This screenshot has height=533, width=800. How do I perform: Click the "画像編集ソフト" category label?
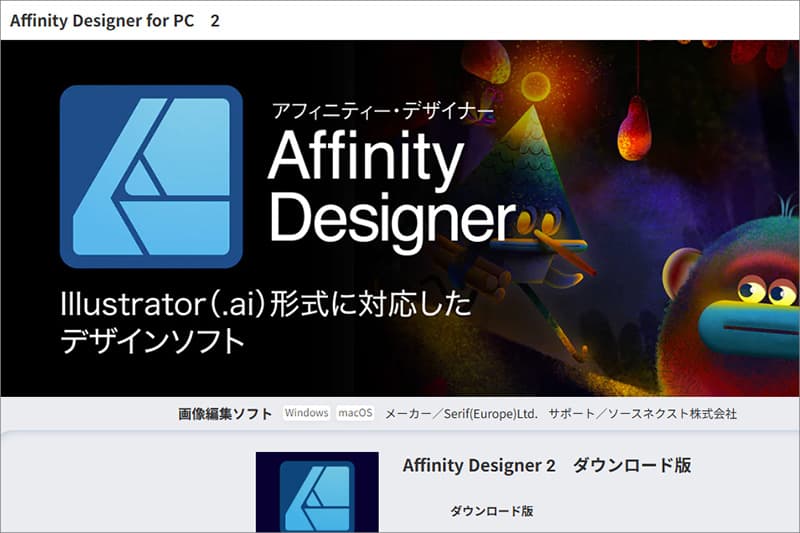click(224, 414)
